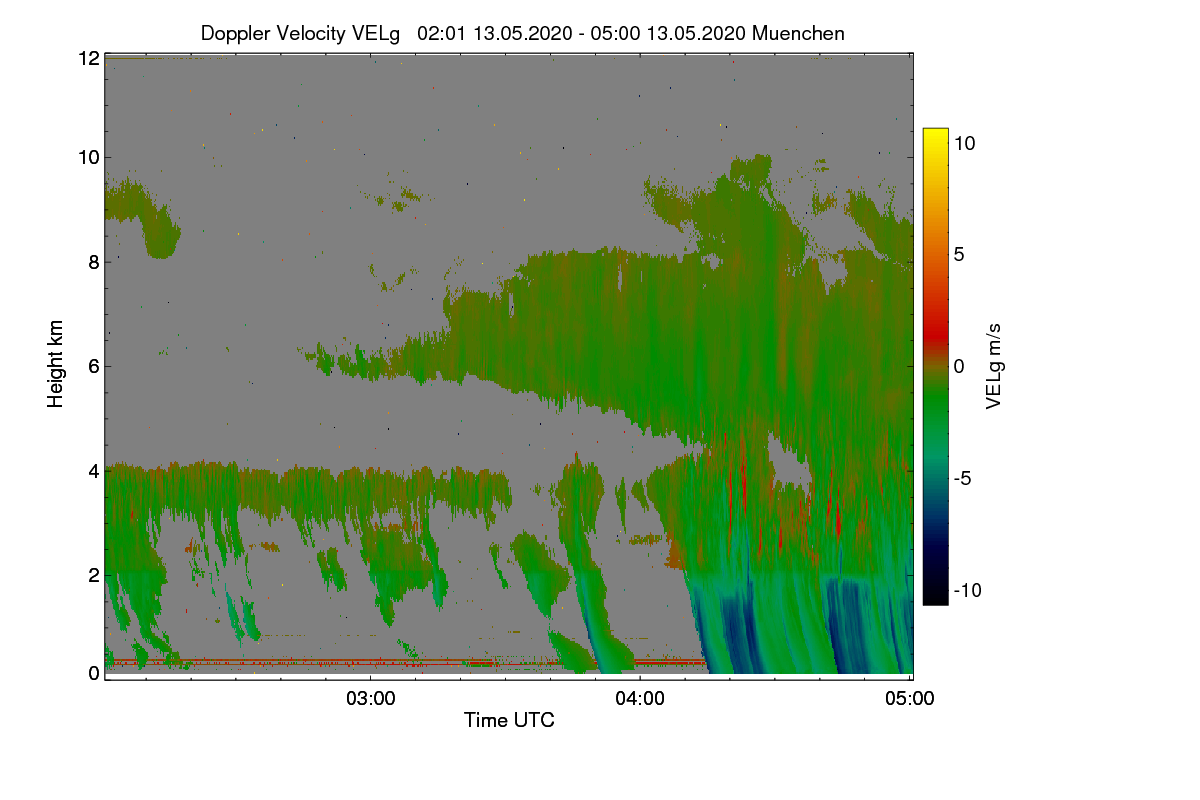Click the height tick label 6

pos(93,366)
